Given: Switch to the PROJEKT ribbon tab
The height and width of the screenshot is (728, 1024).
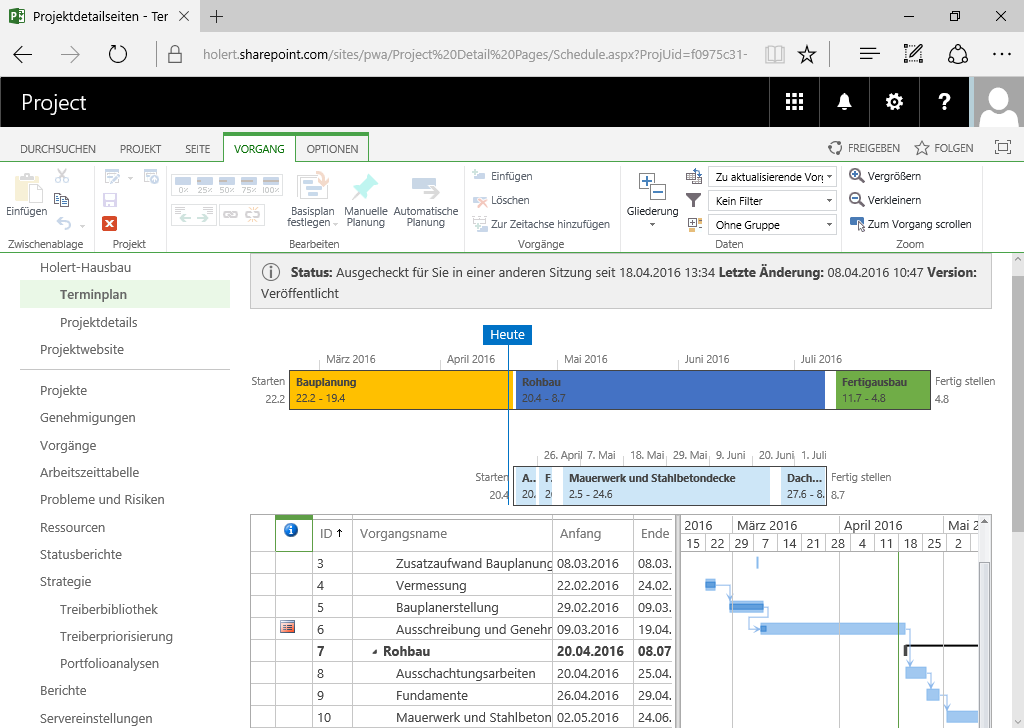Looking at the screenshot, I should click(140, 149).
